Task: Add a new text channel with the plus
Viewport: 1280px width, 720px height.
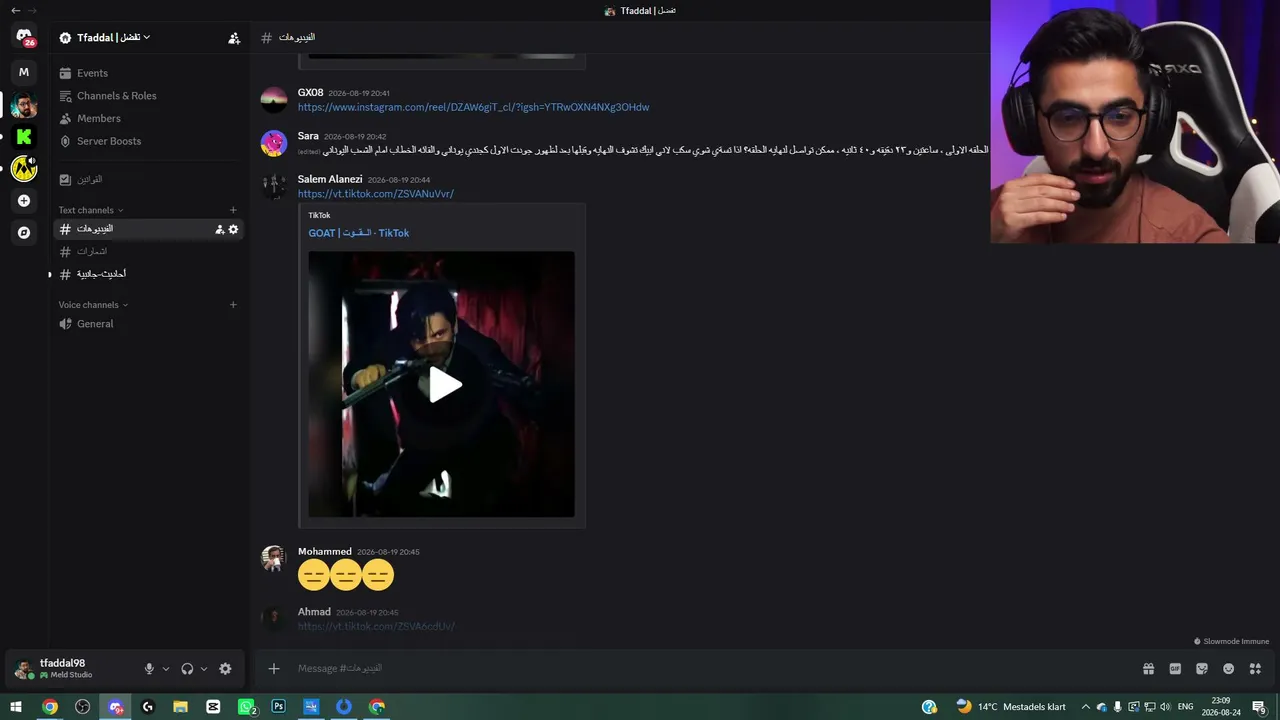Action: (x=233, y=210)
